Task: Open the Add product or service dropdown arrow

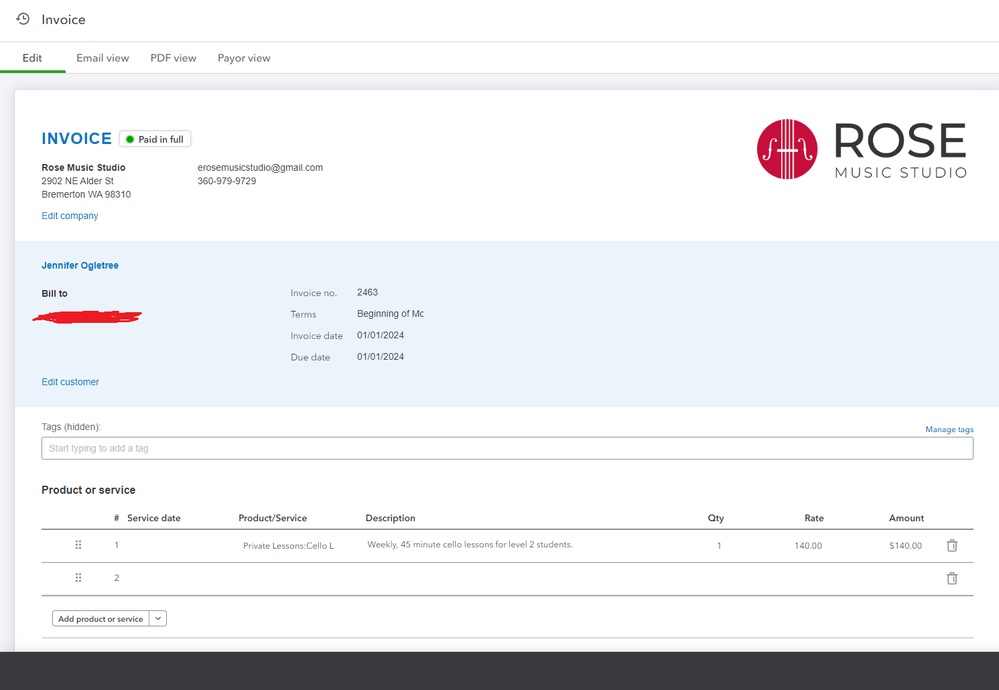Action: (x=157, y=618)
